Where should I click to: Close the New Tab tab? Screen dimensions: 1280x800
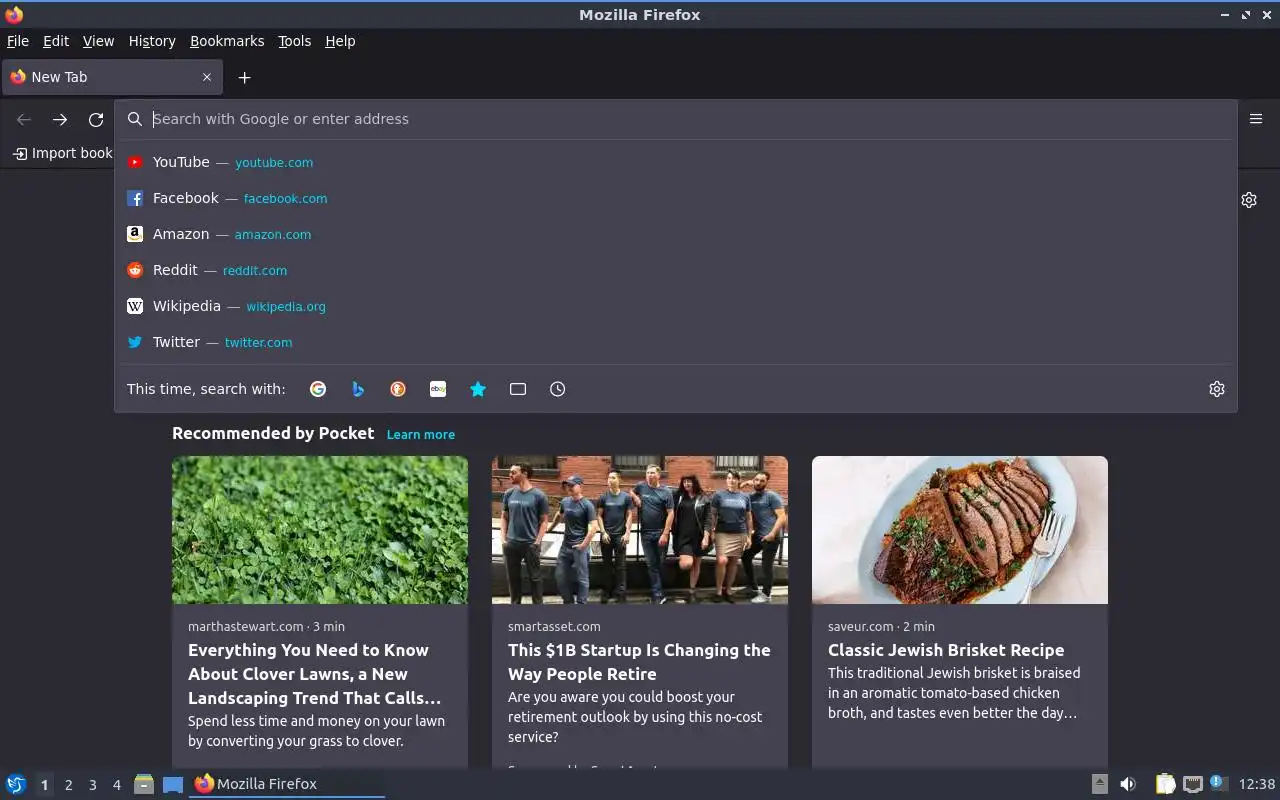tap(207, 77)
